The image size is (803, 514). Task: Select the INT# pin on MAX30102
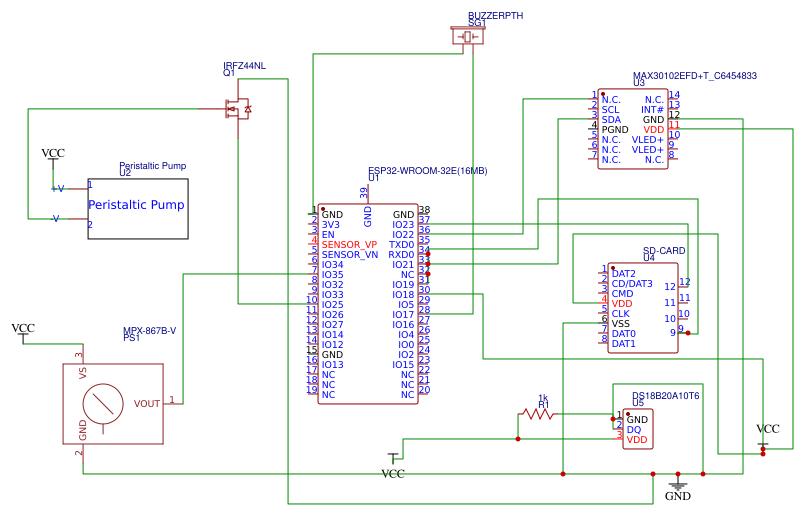pos(652,110)
